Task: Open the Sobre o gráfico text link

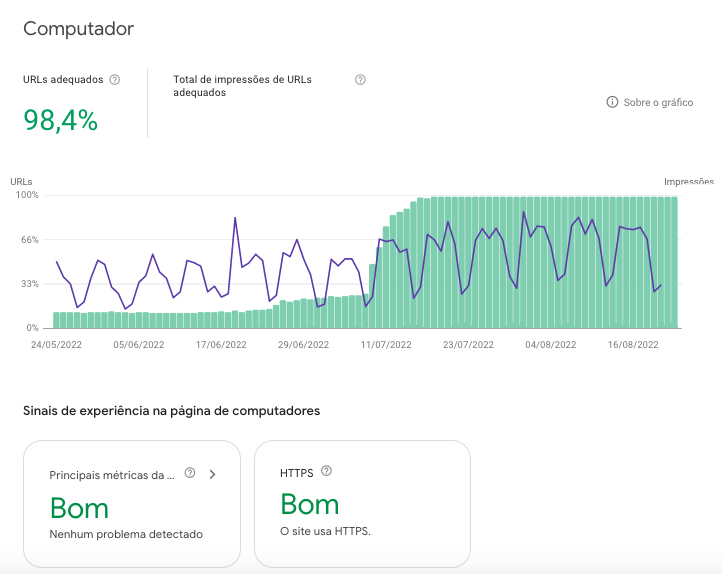Action: pyautogui.click(x=658, y=103)
